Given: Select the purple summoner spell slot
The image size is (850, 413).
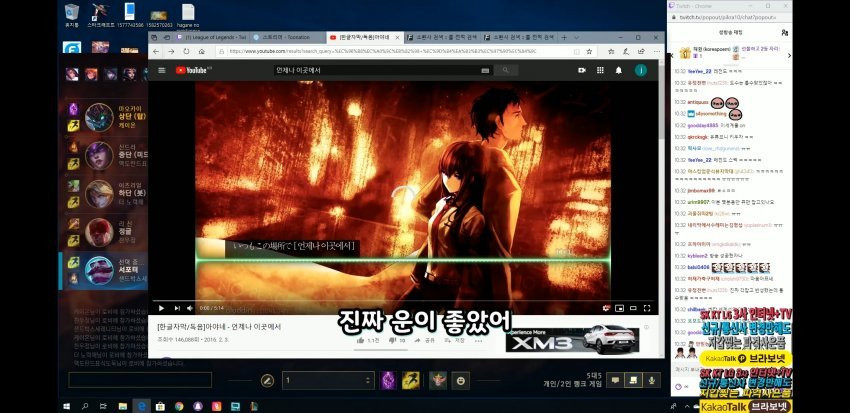Looking at the screenshot, I should pos(388,380).
